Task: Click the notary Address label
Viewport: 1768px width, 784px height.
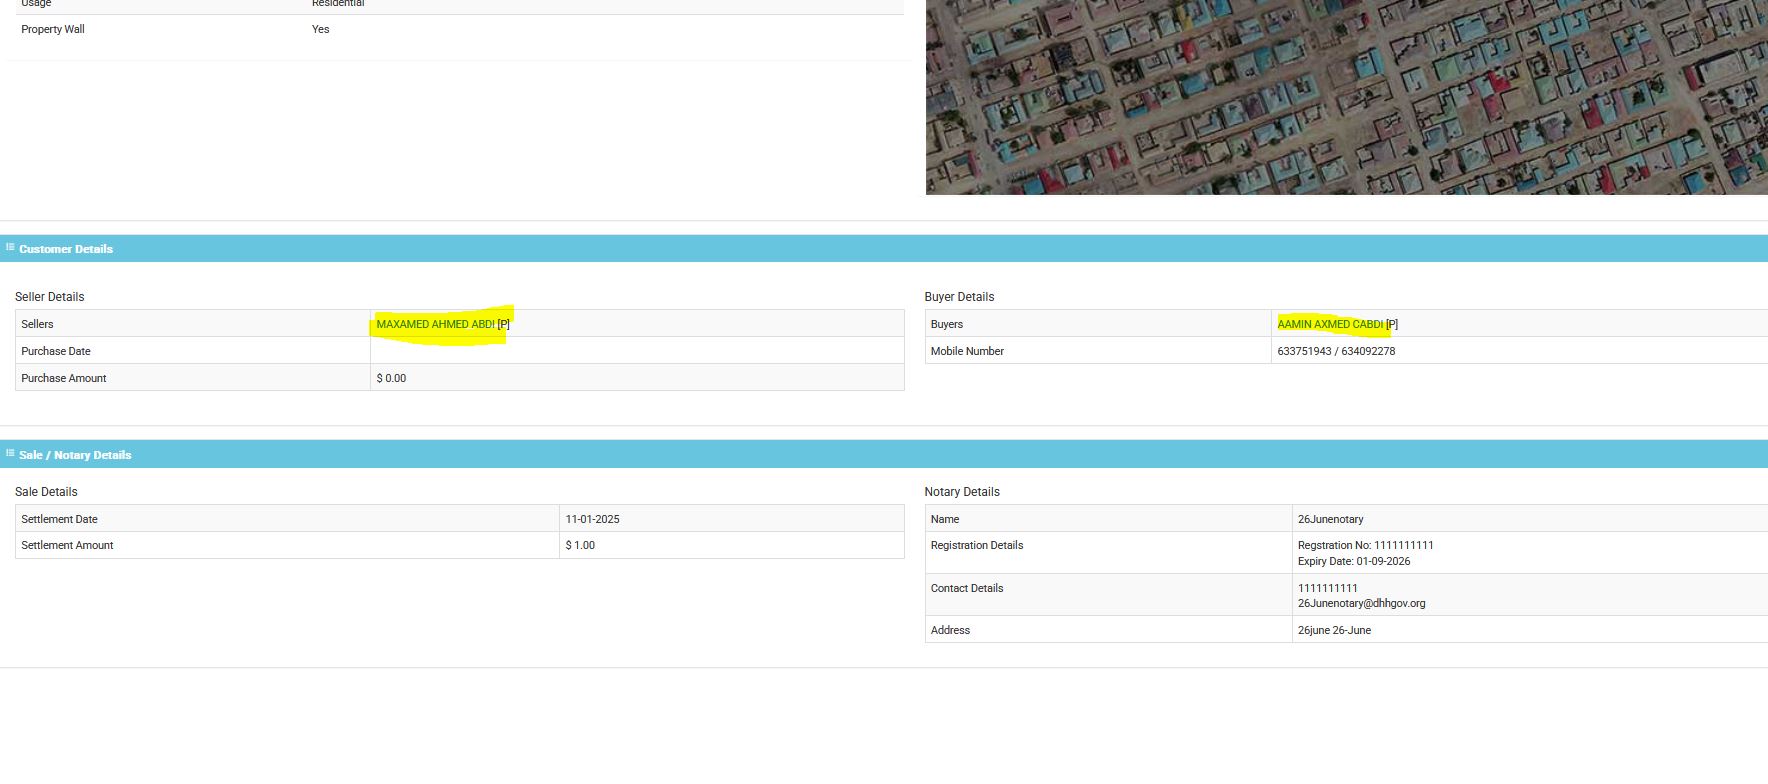Action: 950,630
